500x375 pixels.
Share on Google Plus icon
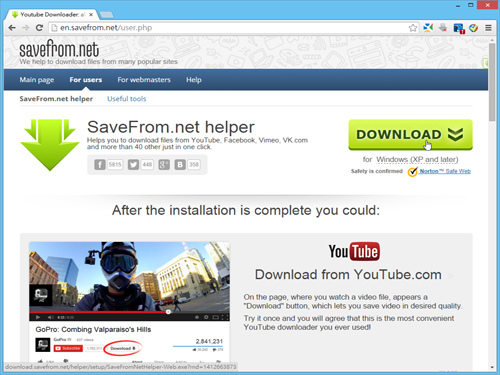click(x=164, y=164)
